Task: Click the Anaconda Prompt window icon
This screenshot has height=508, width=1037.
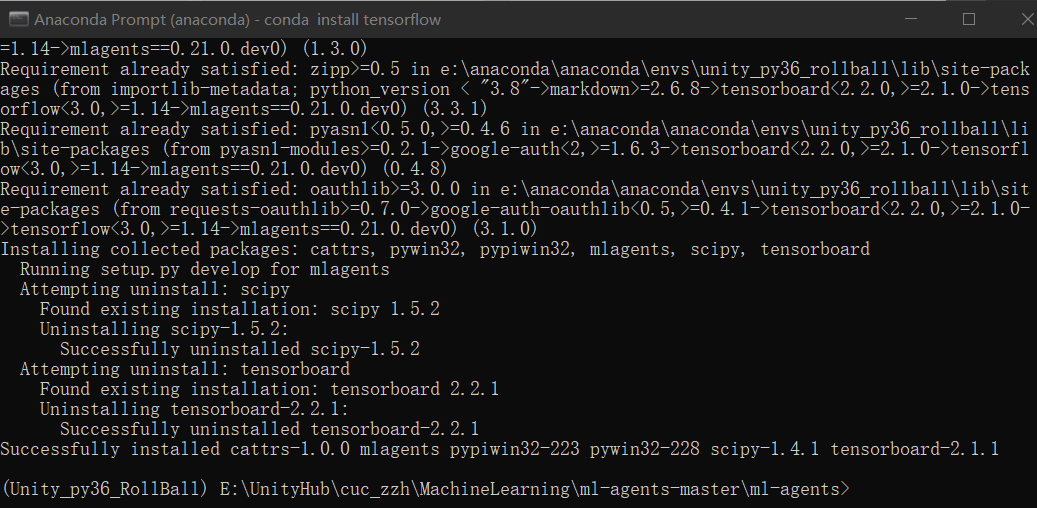Action: click(18, 19)
